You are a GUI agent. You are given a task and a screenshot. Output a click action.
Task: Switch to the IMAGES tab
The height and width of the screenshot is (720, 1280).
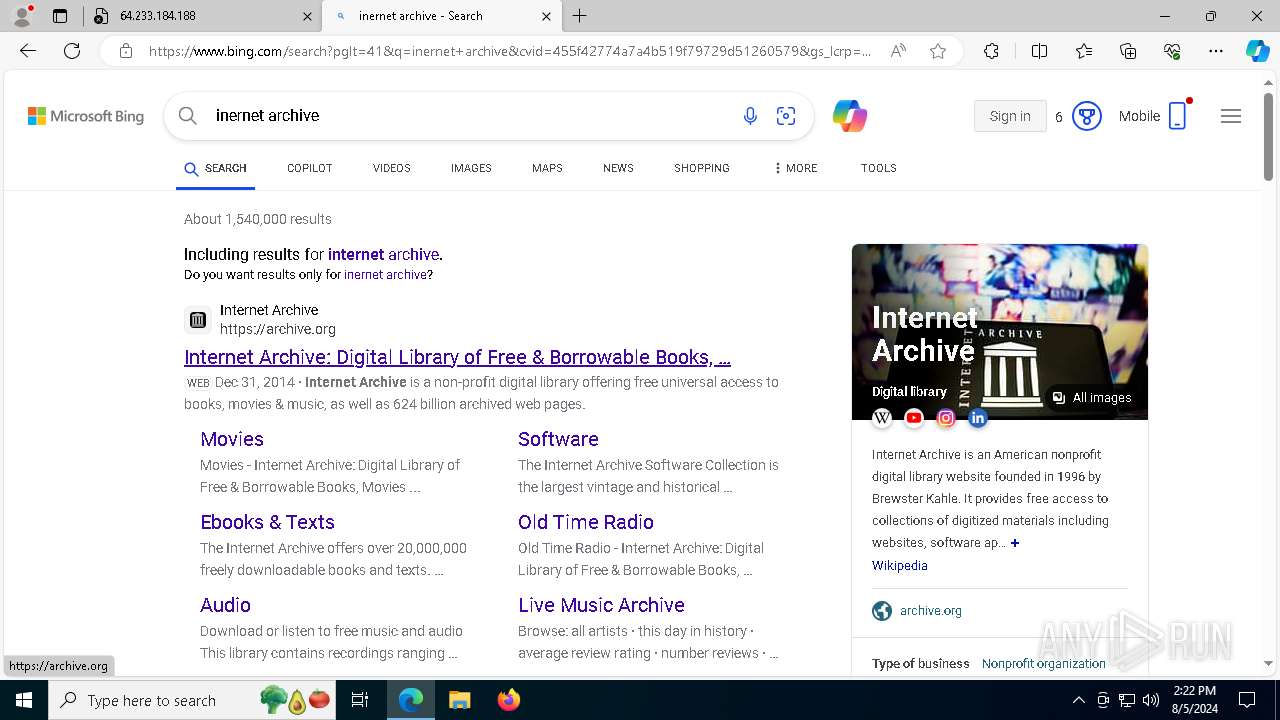coord(471,168)
